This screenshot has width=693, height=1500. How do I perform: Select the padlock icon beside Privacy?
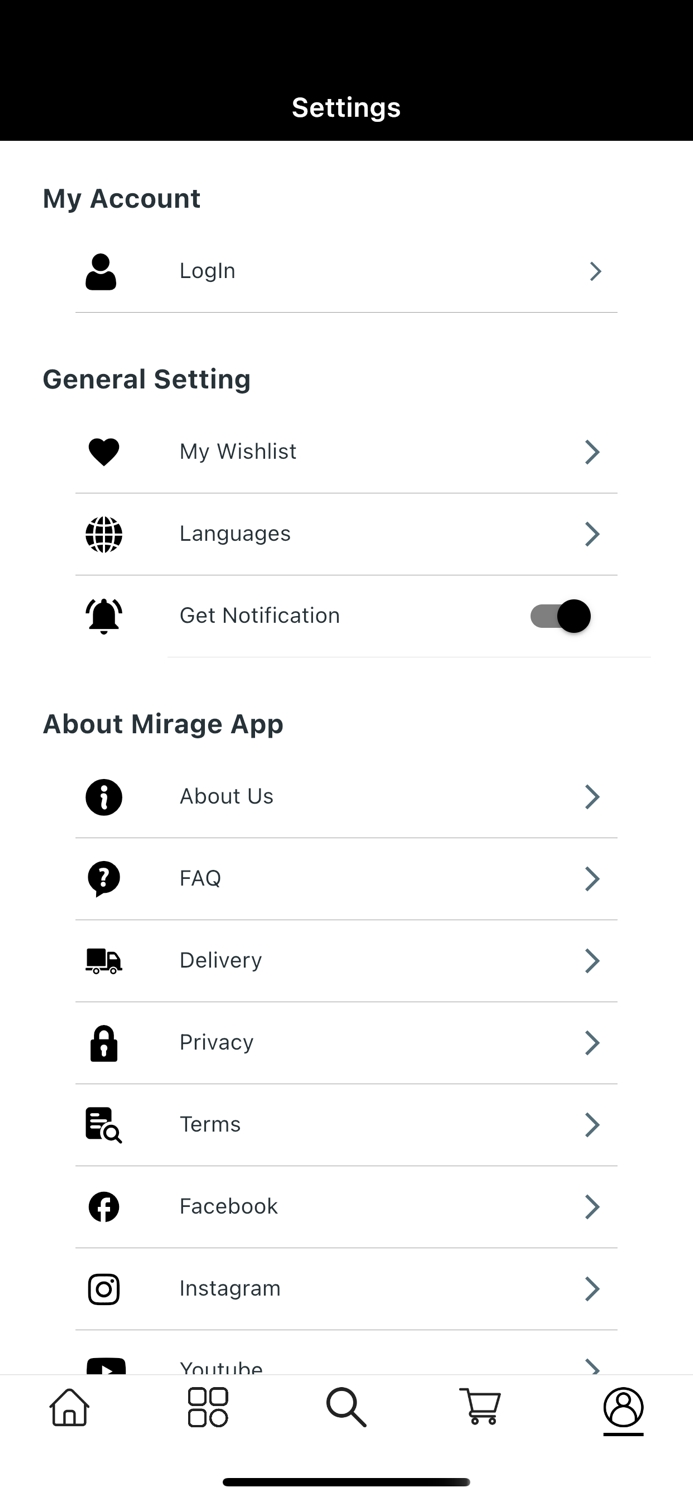(x=103, y=1042)
